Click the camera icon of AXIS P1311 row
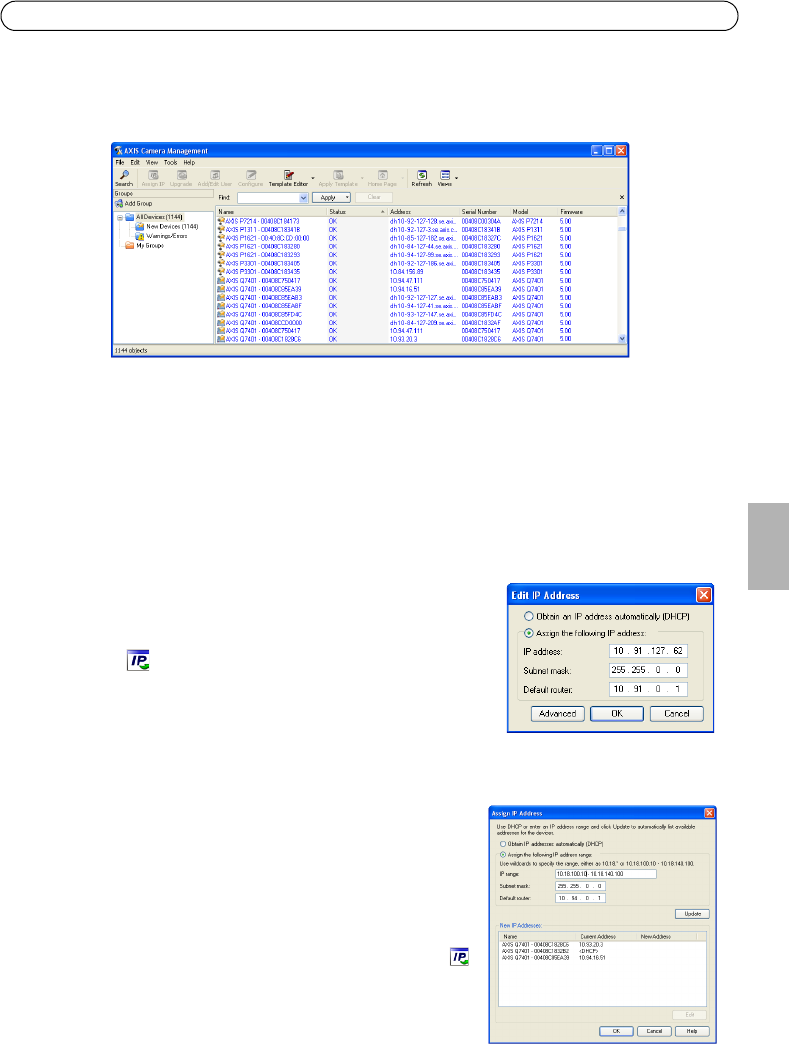The image size is (789, 1044). coord(221,230)
